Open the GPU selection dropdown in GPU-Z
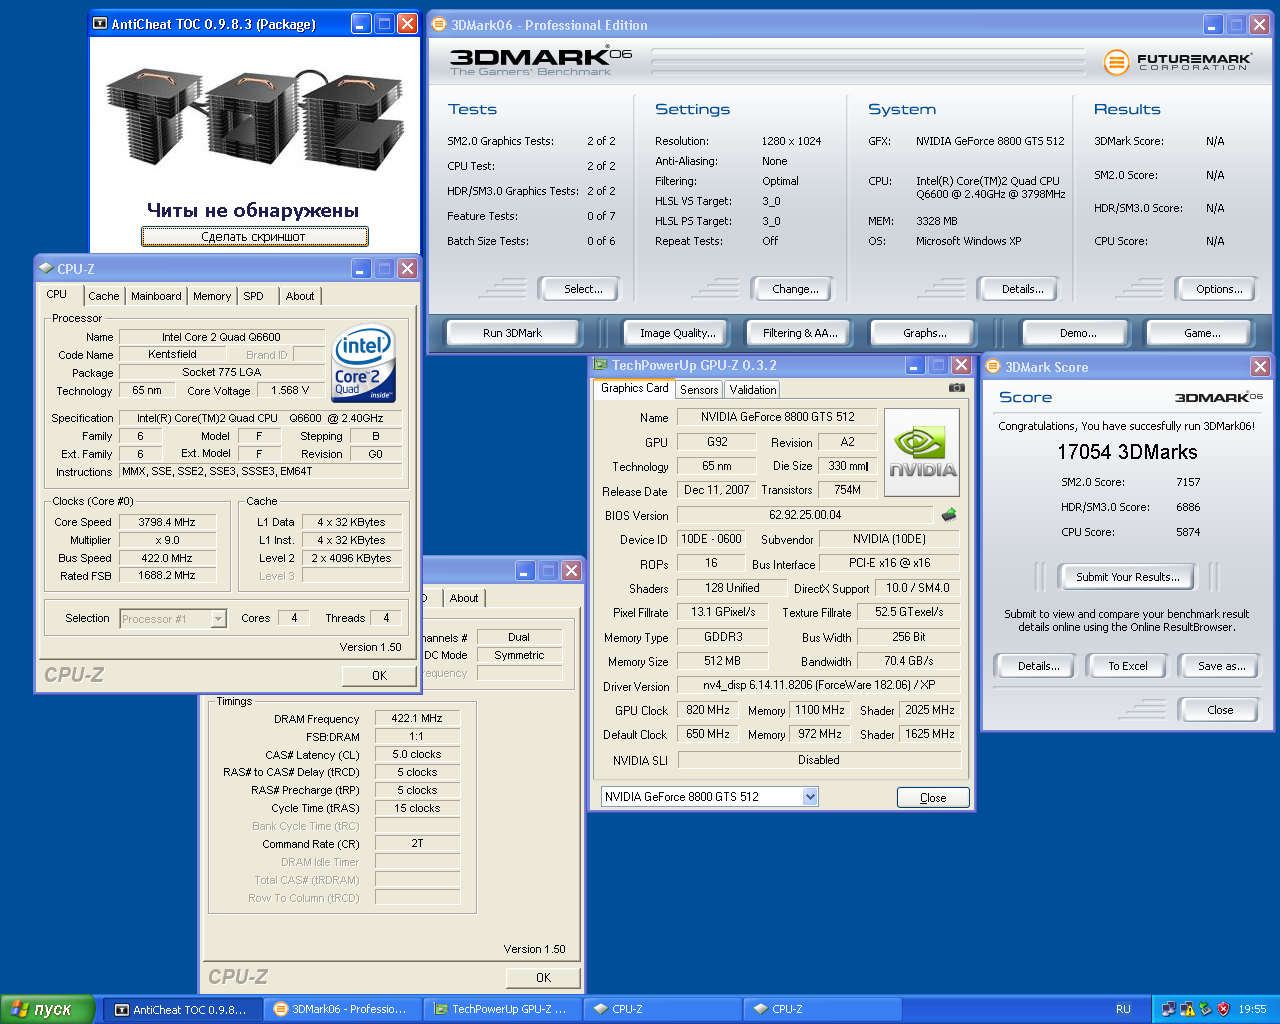The image size is (1280, 1024). click(810, 796)
